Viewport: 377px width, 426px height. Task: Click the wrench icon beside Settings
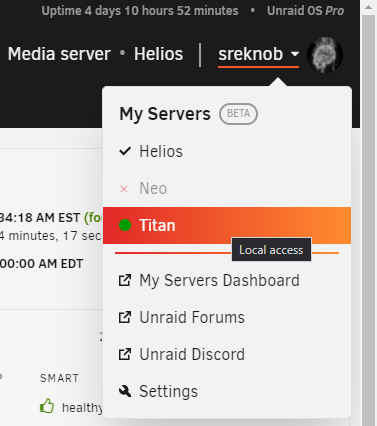[x=125, y=391]
